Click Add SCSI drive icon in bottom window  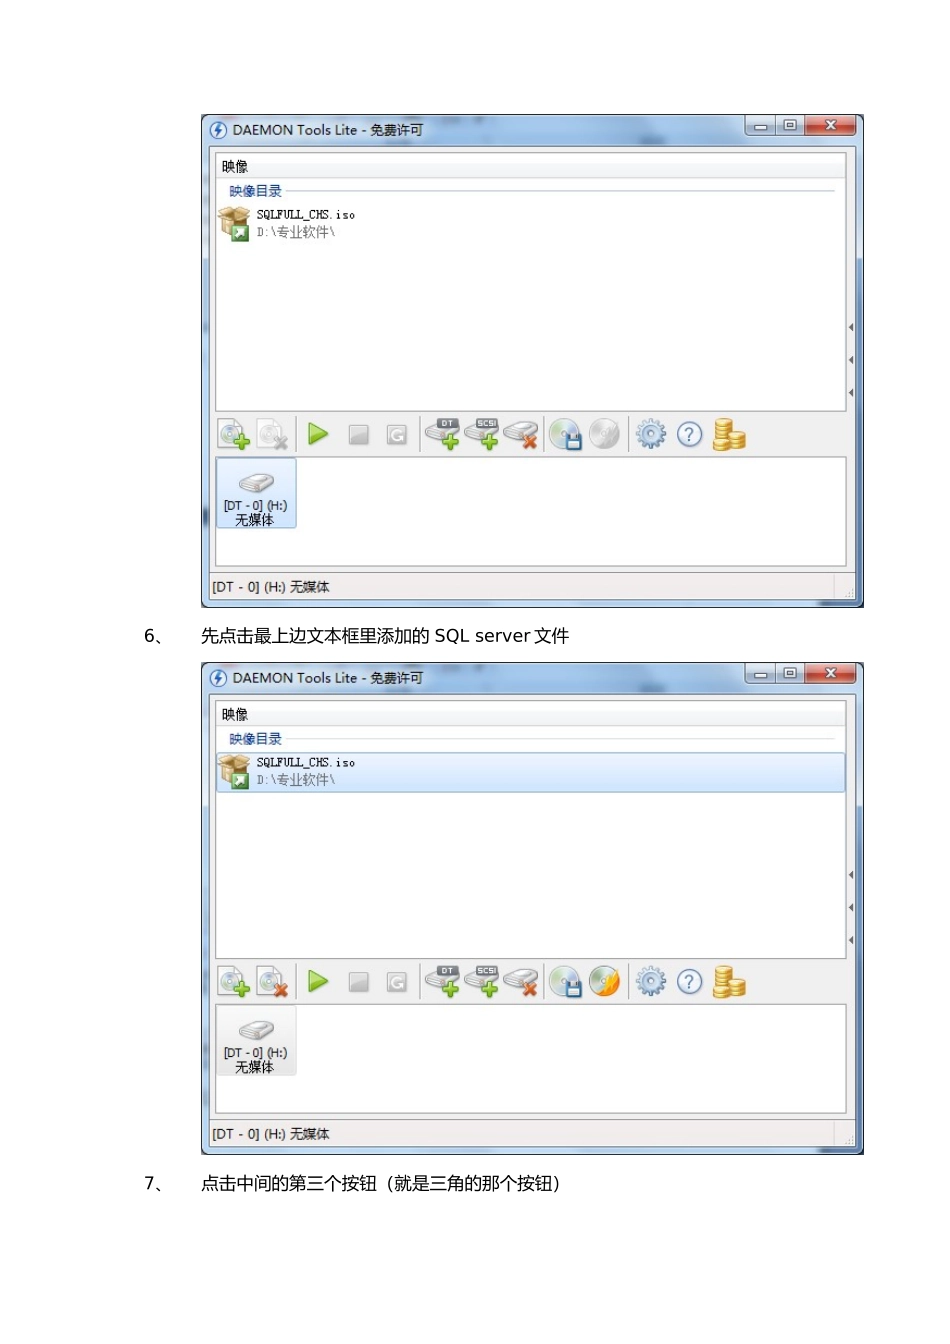[x=482, y=981]
